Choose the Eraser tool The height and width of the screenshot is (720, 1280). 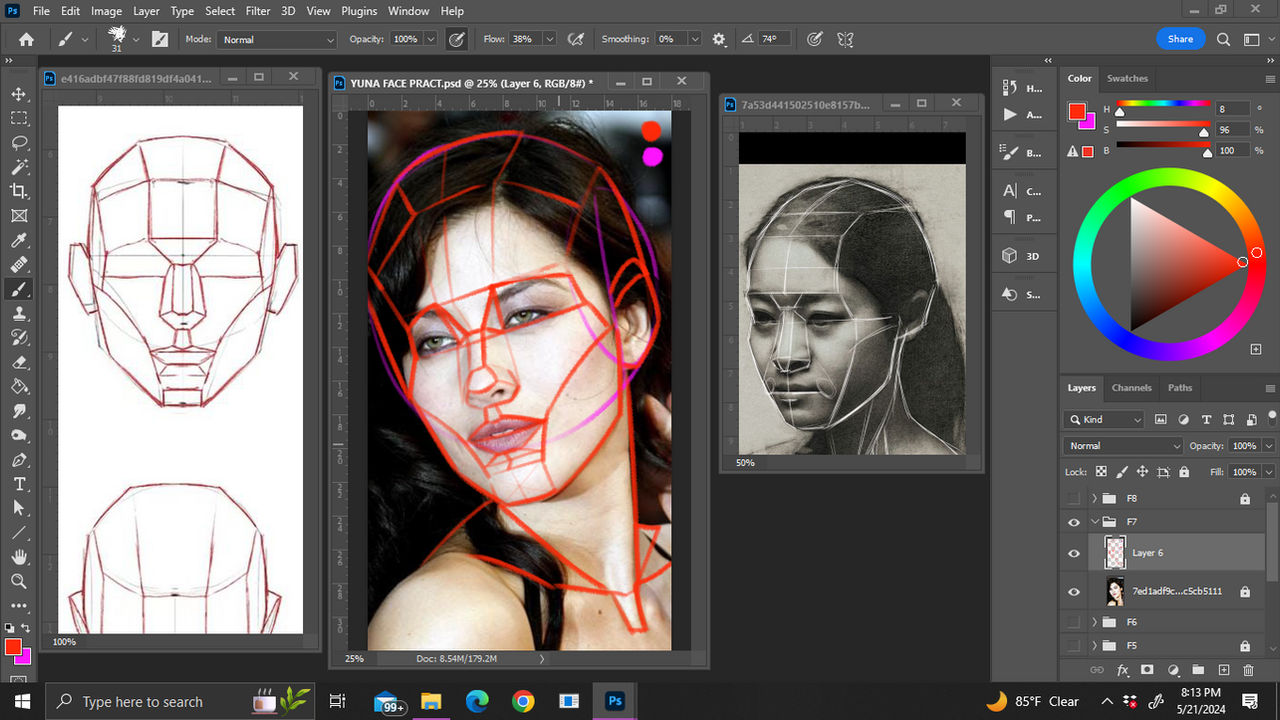[19, 362]
